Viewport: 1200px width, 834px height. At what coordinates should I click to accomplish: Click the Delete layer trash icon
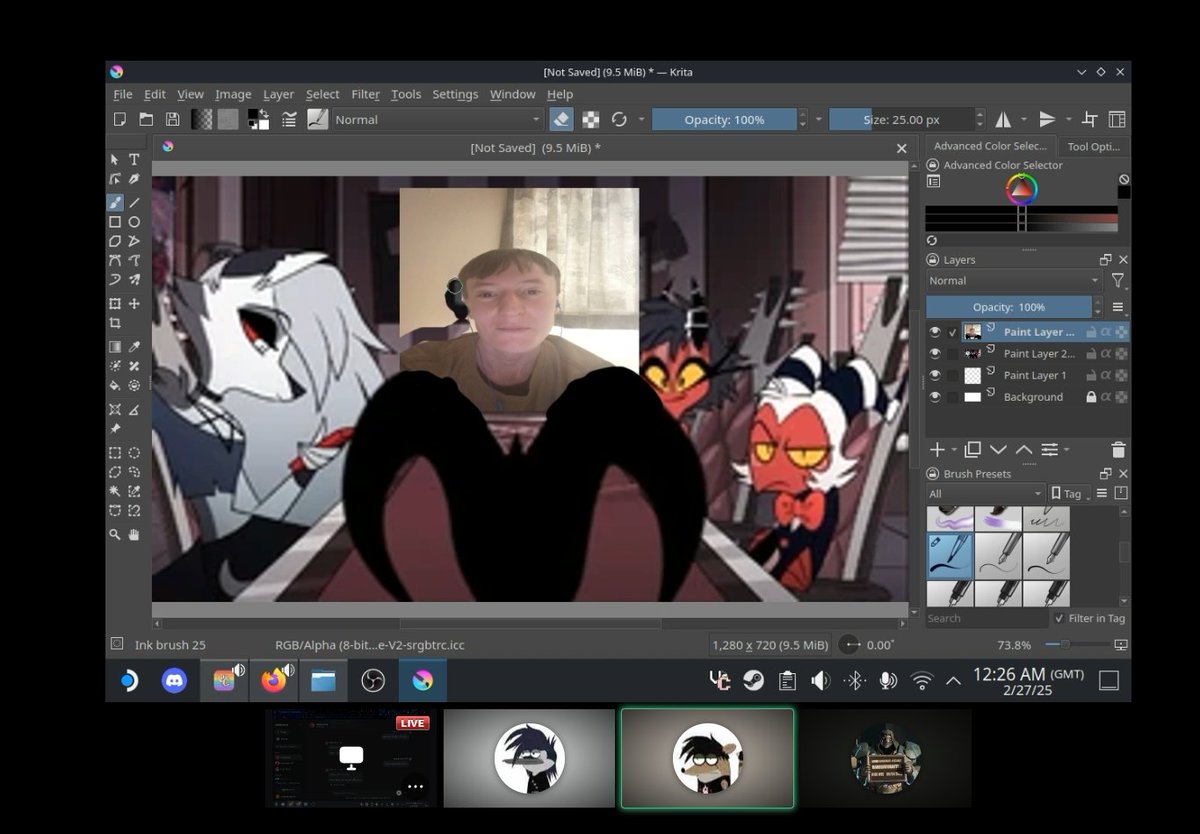(x=1118, y=450)
